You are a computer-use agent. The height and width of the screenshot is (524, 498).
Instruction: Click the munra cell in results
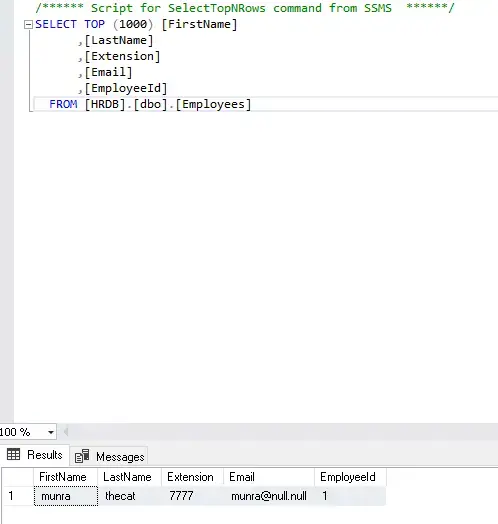tap(66, 496)
